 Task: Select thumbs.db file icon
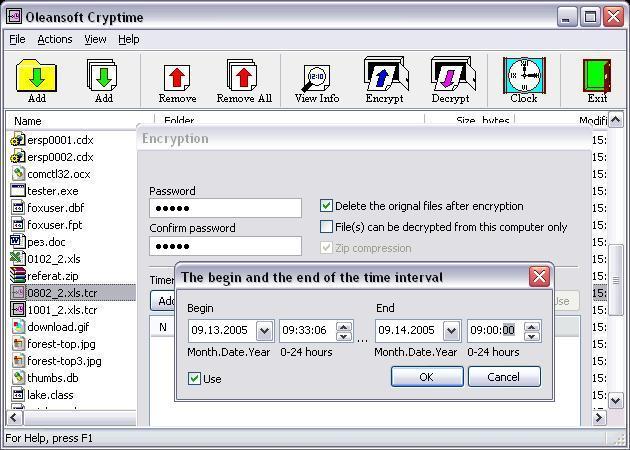(x=18, y=377)
